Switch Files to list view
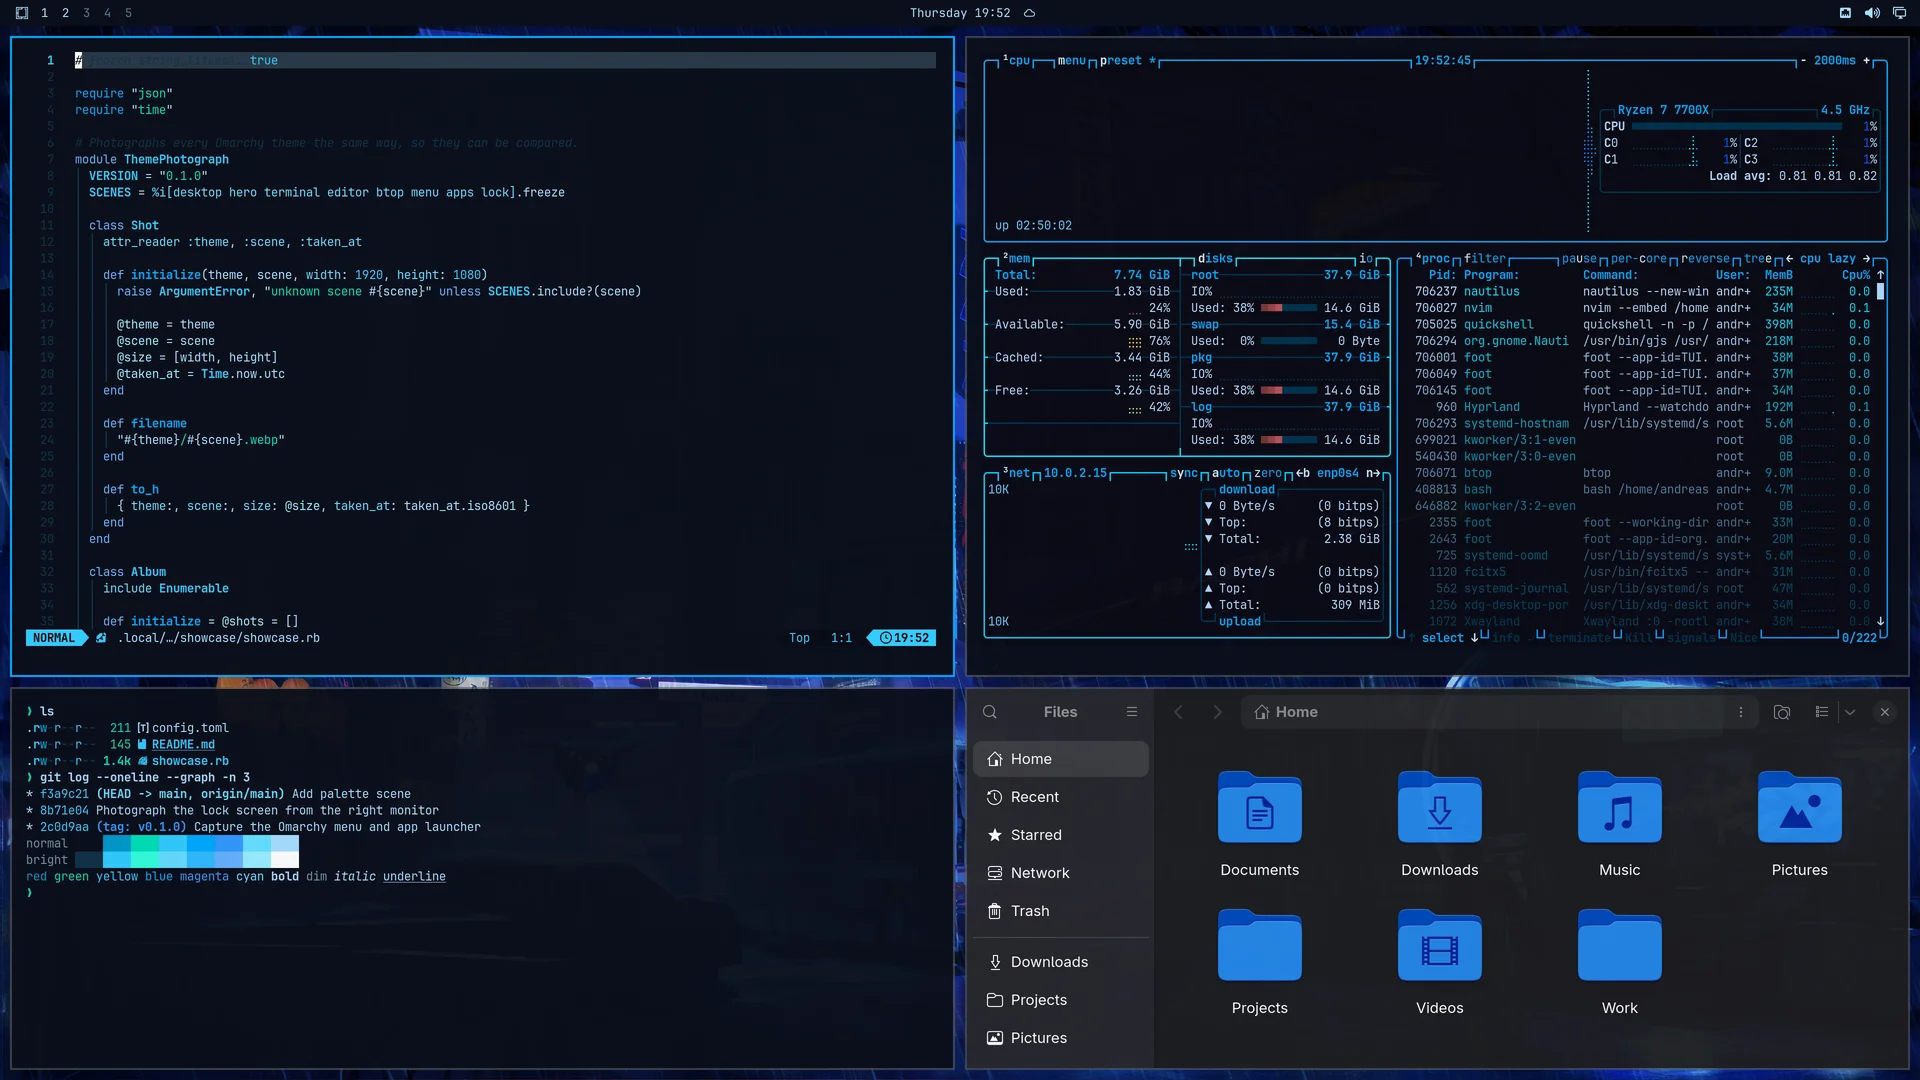 (x=1822, y=712)
